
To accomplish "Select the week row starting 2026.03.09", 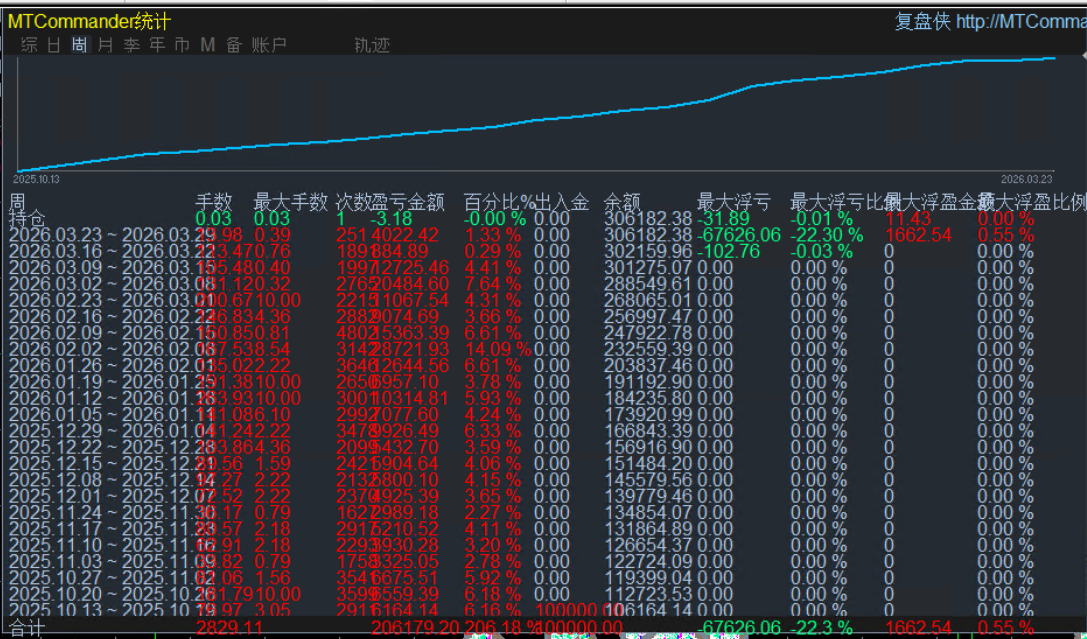I will (x=544, y=268).
